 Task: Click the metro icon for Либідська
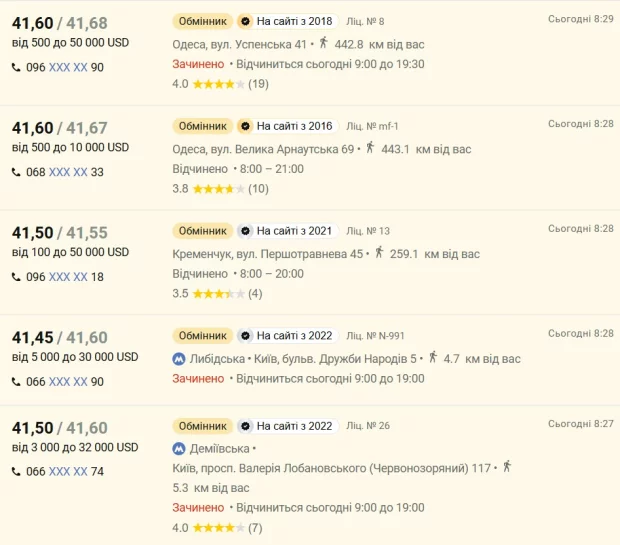(179, 359)
